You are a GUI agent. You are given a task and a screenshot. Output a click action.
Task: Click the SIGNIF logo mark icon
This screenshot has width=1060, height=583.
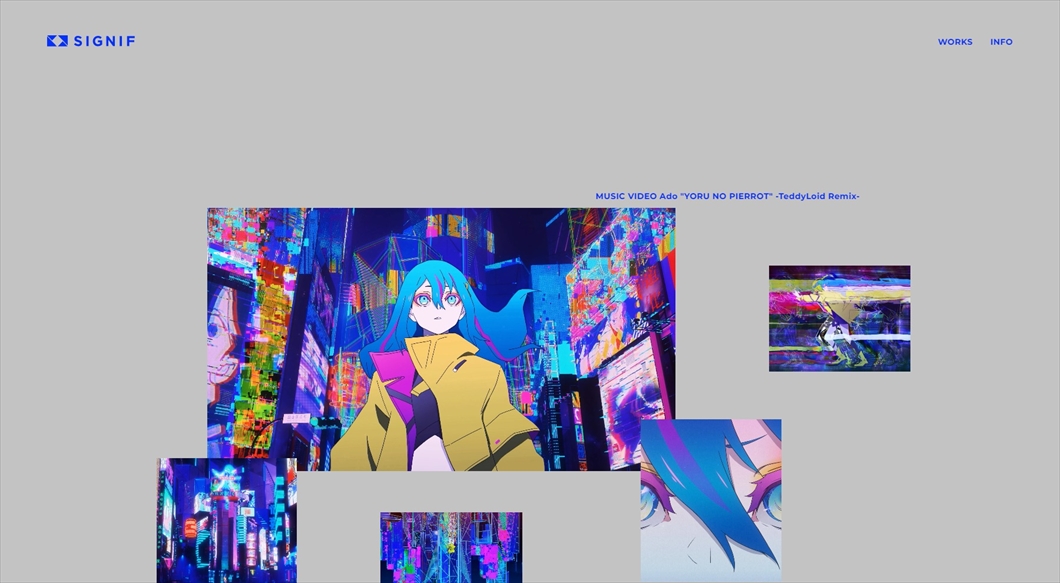pyautogui.click(x=57, y=41)
